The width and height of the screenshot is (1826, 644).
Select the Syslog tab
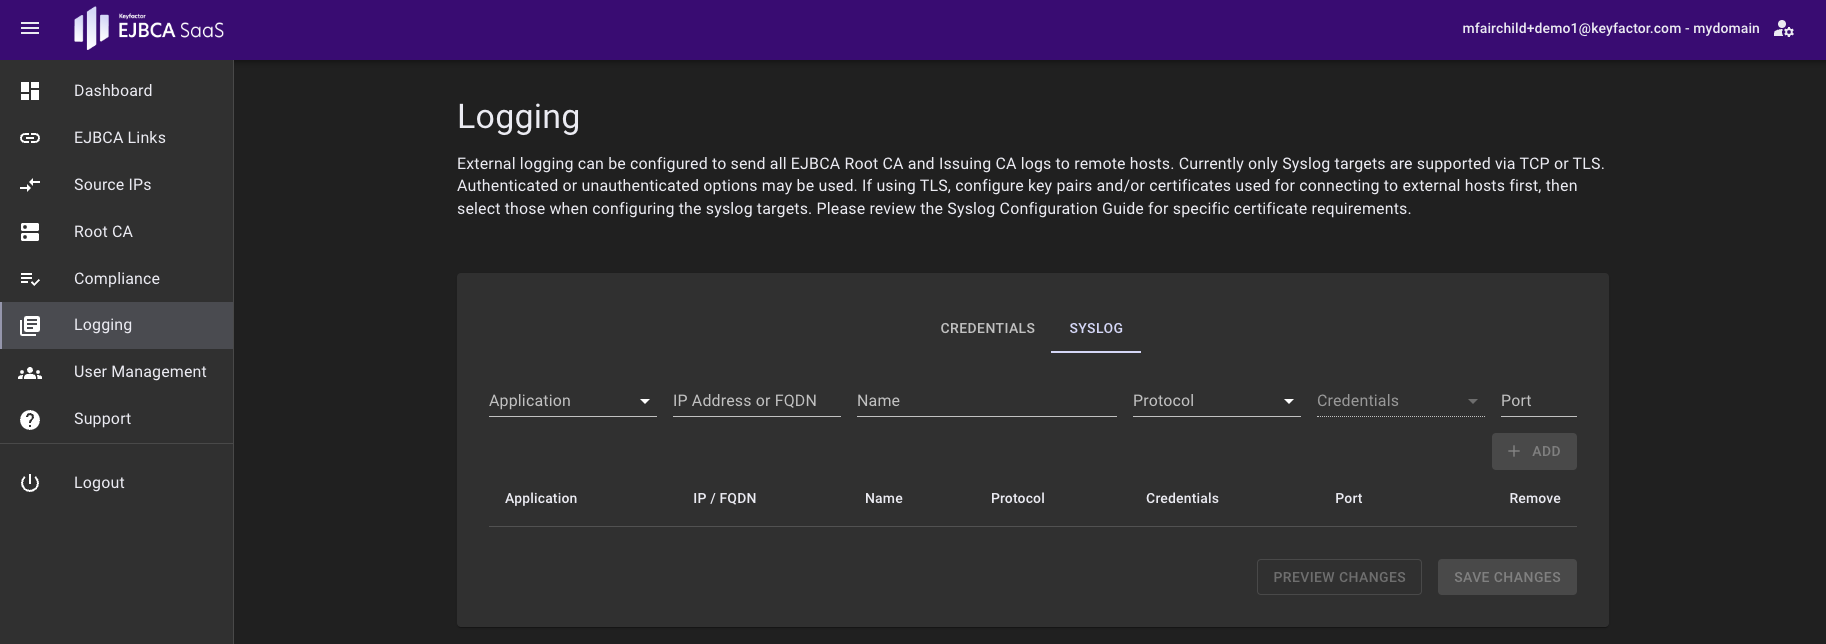tap(1096, 329)
